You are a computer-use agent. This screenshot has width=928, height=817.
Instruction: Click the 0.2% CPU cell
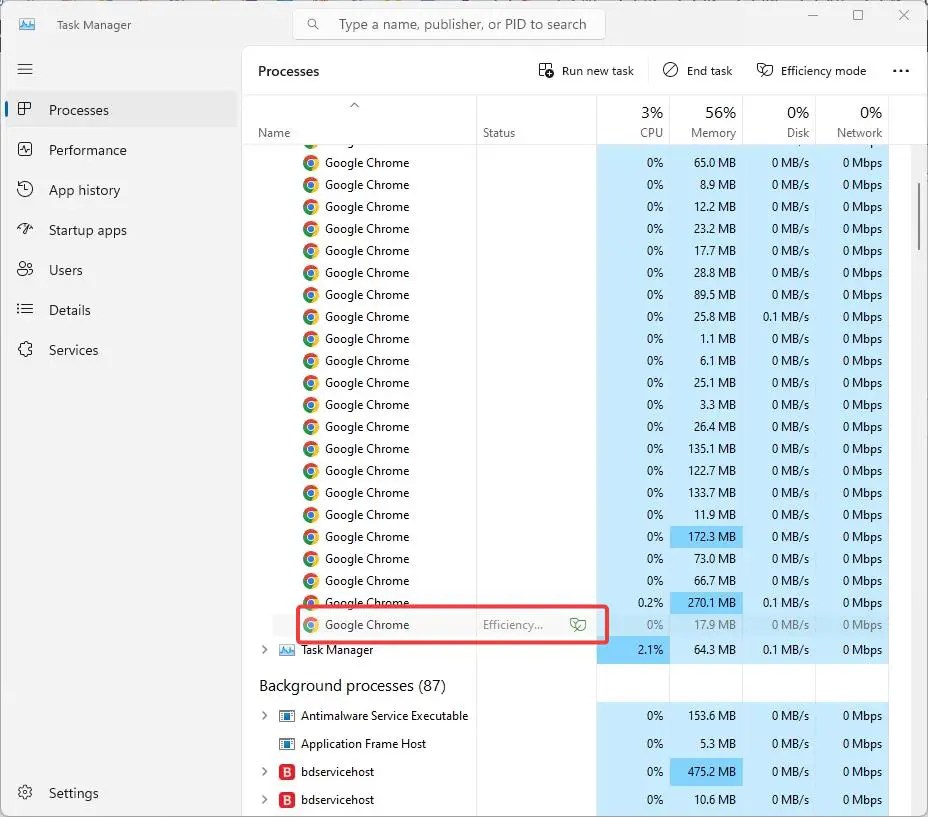coord(633,603)
